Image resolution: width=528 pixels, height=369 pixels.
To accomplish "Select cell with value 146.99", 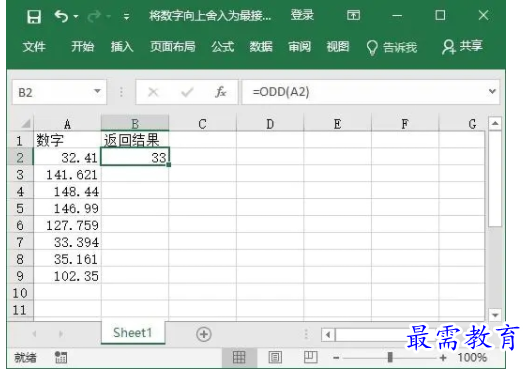I will coord(67,208).
